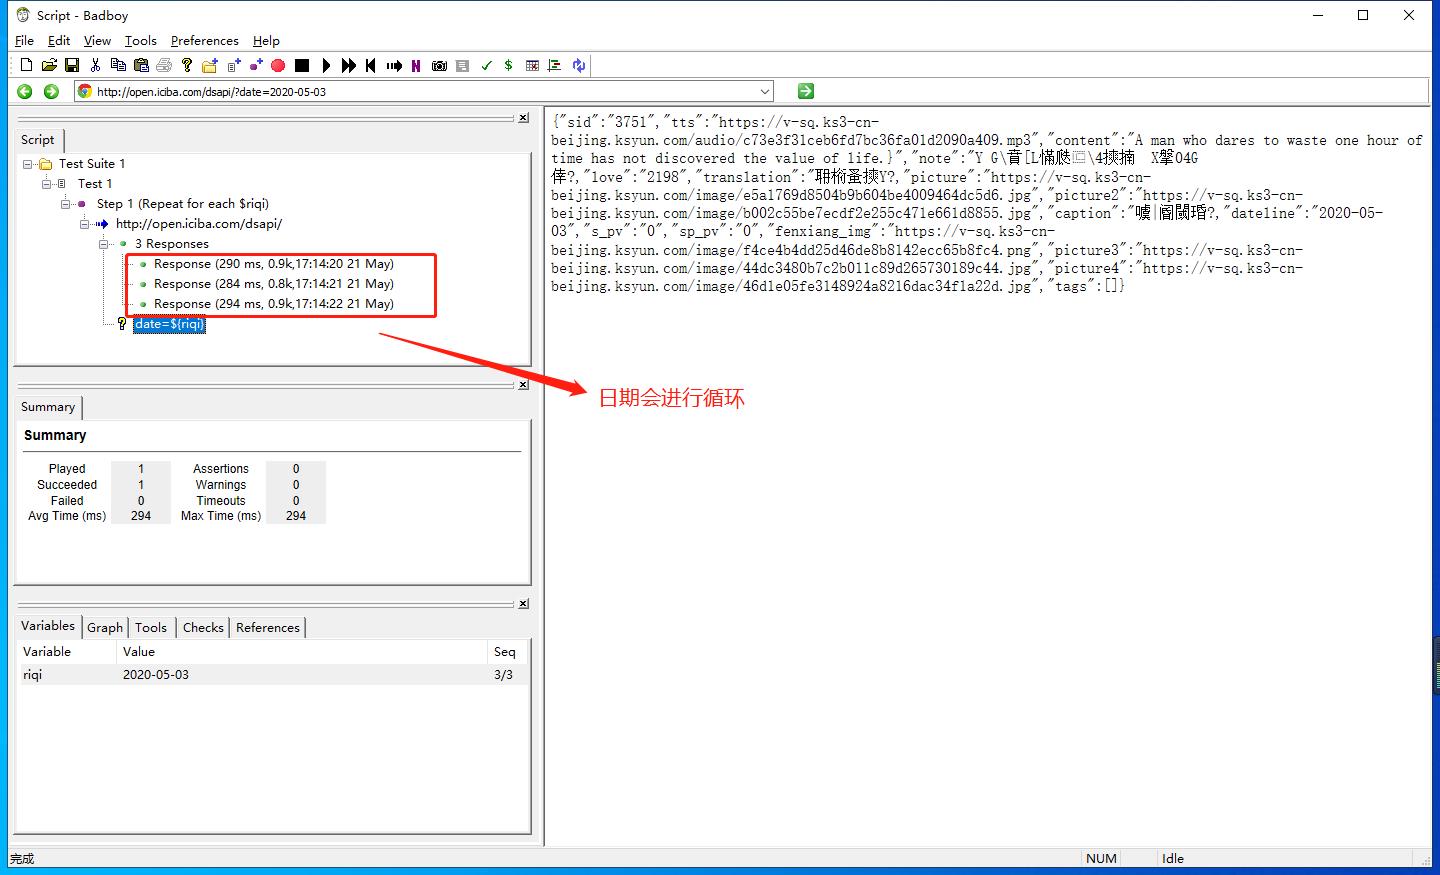This screenshot has height=875, width=1440.
Task: Toggle navigation mode purple N icon
Action: click(x=416, y=65)
